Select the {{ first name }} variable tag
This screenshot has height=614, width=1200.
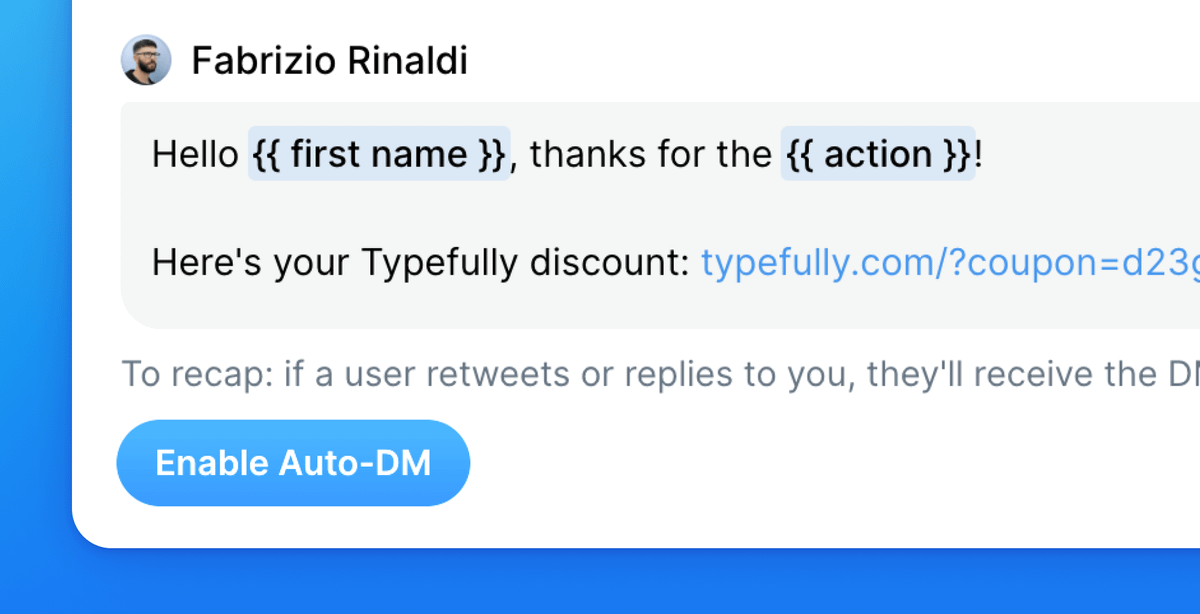point(379,154)
